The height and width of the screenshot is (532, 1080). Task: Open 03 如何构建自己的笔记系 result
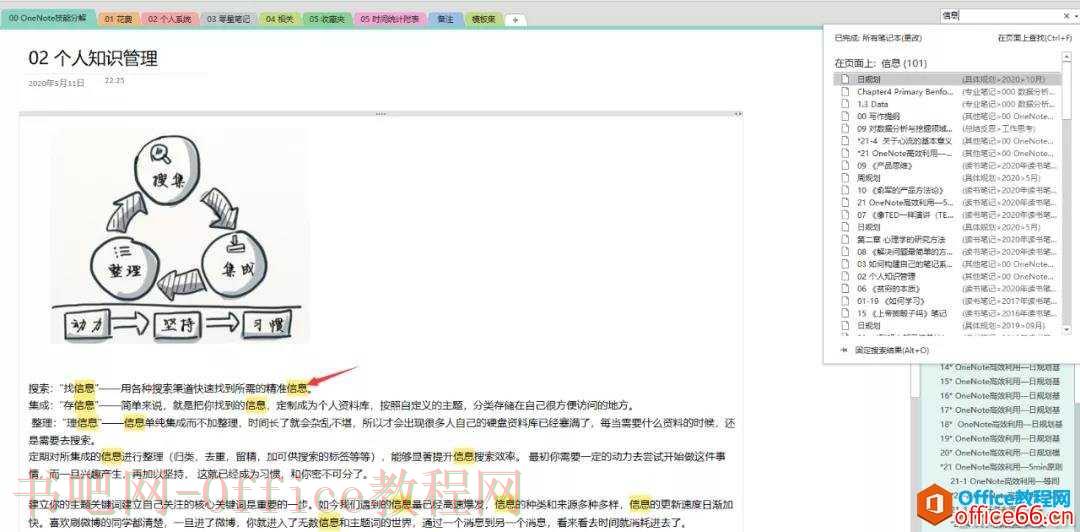tap(948, 264)
